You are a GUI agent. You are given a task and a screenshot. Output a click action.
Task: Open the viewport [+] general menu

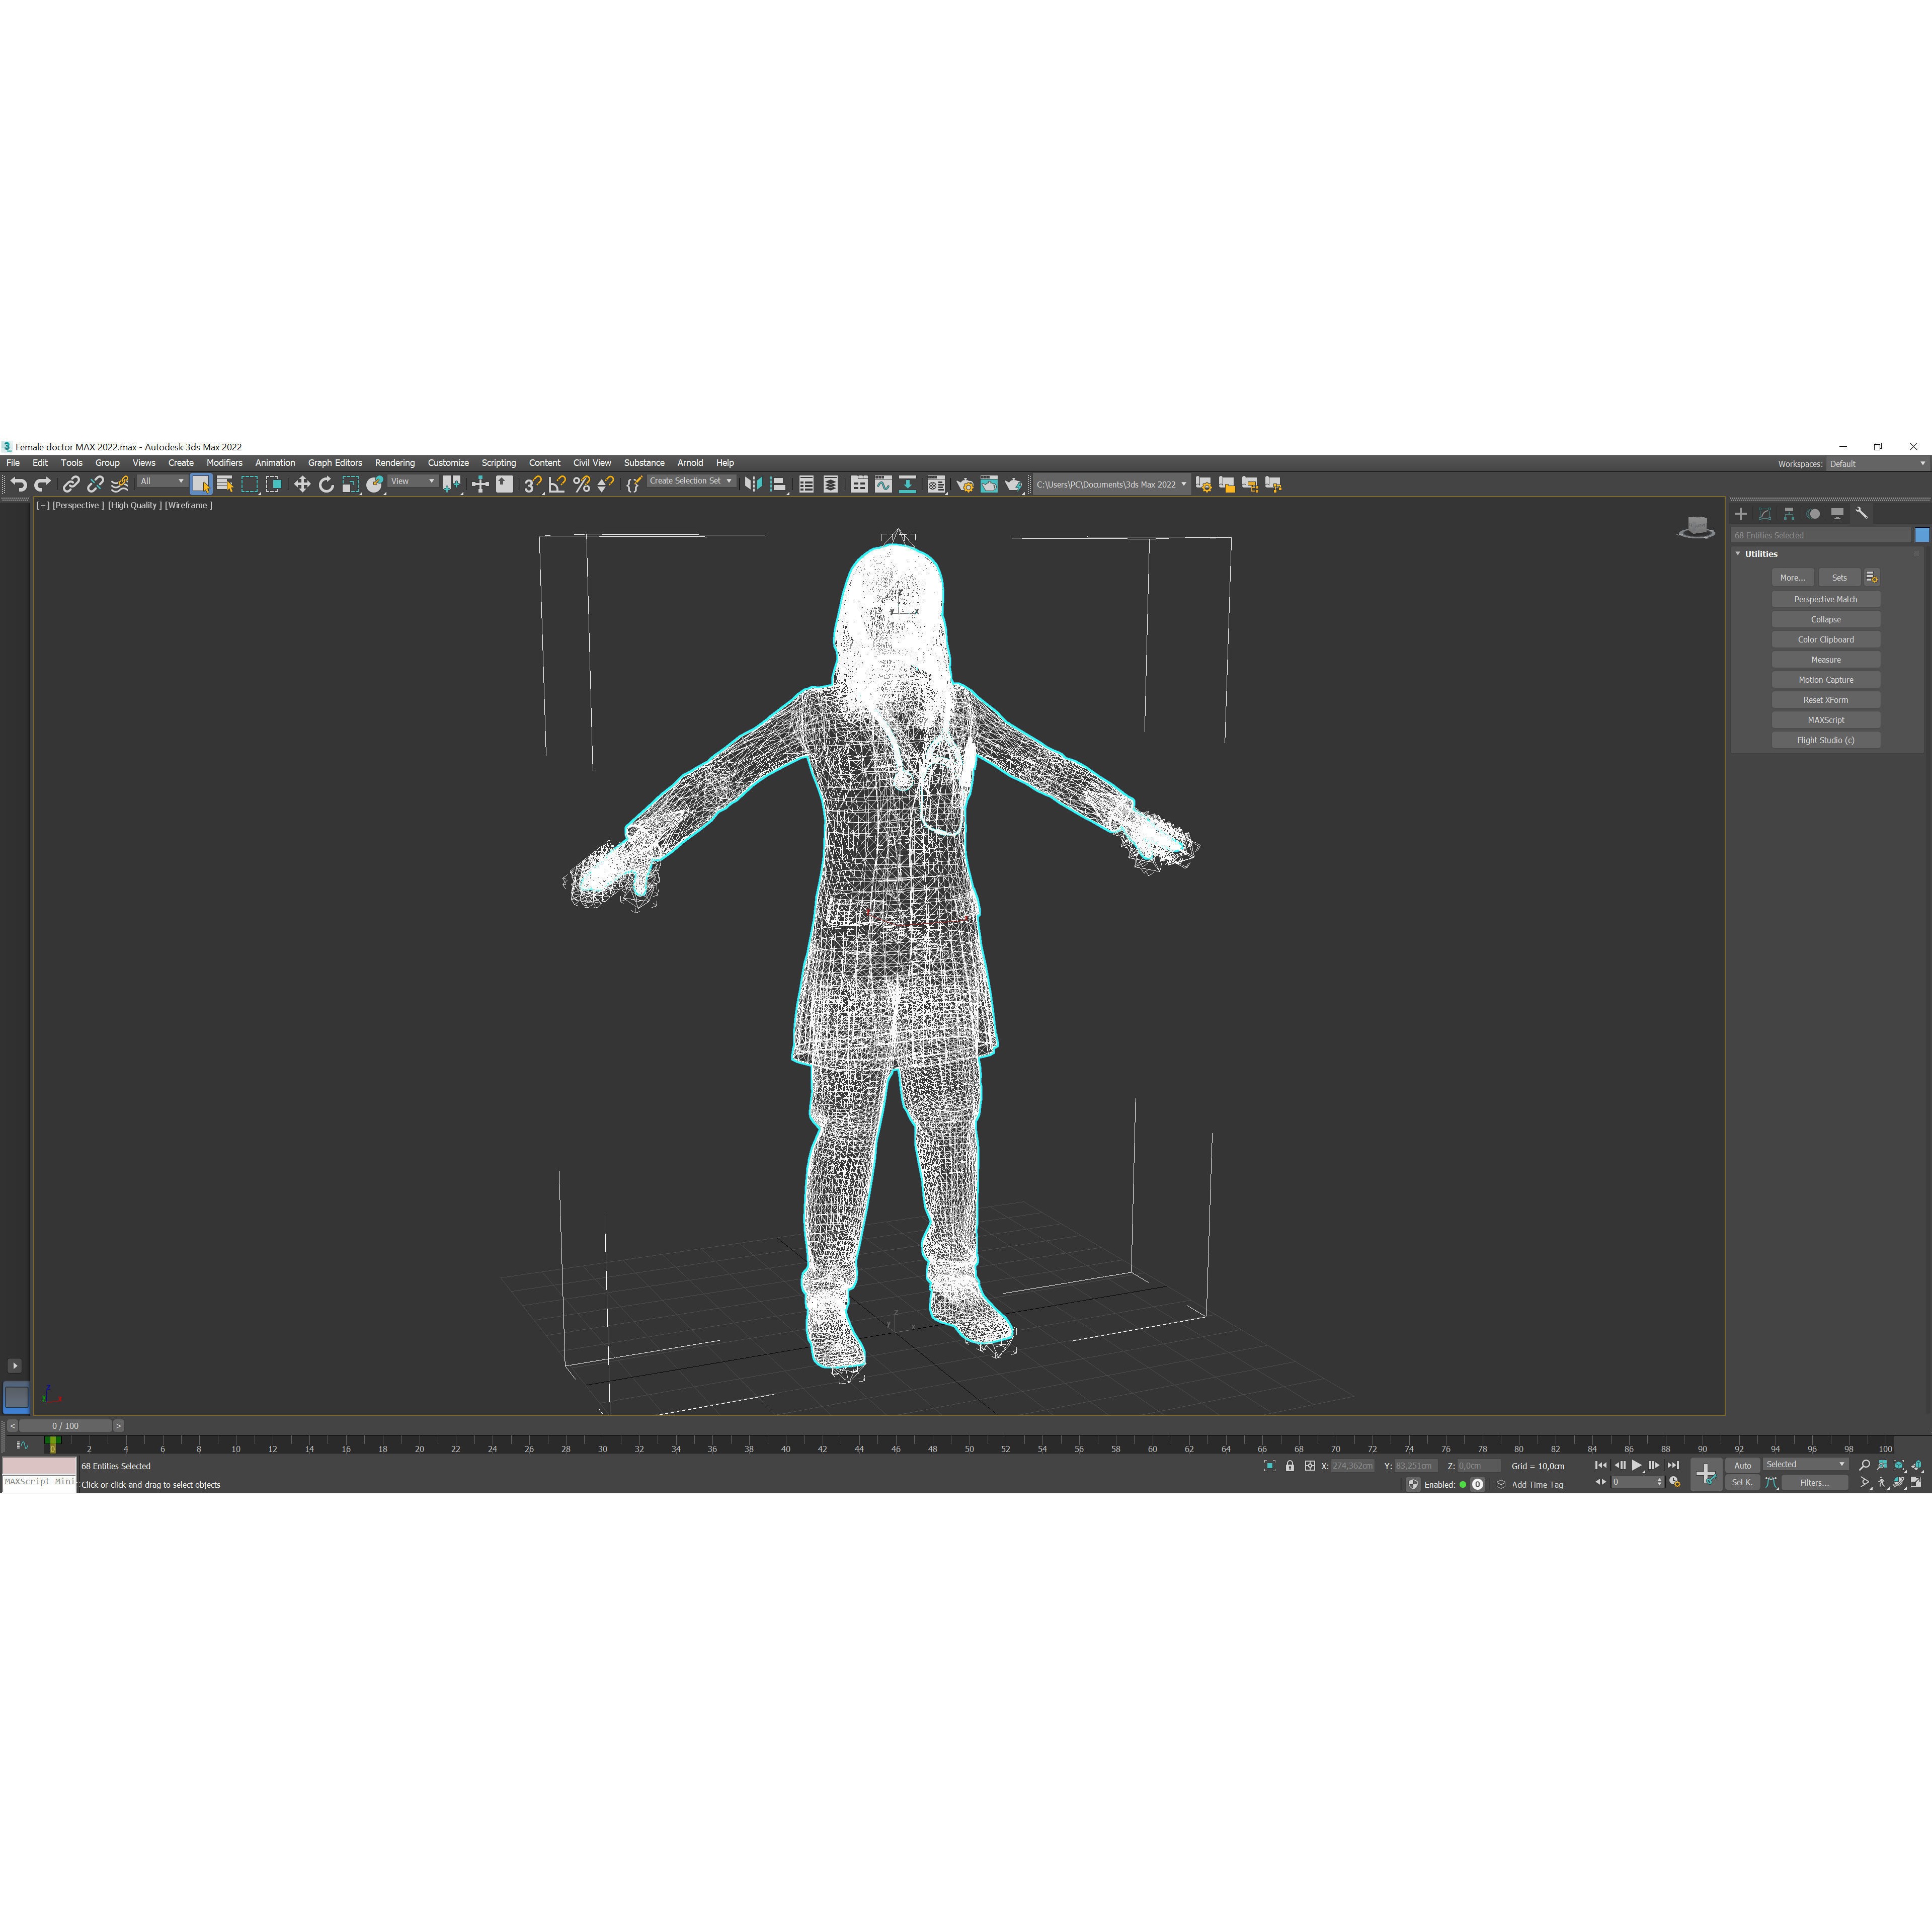[x=43, y=505]
